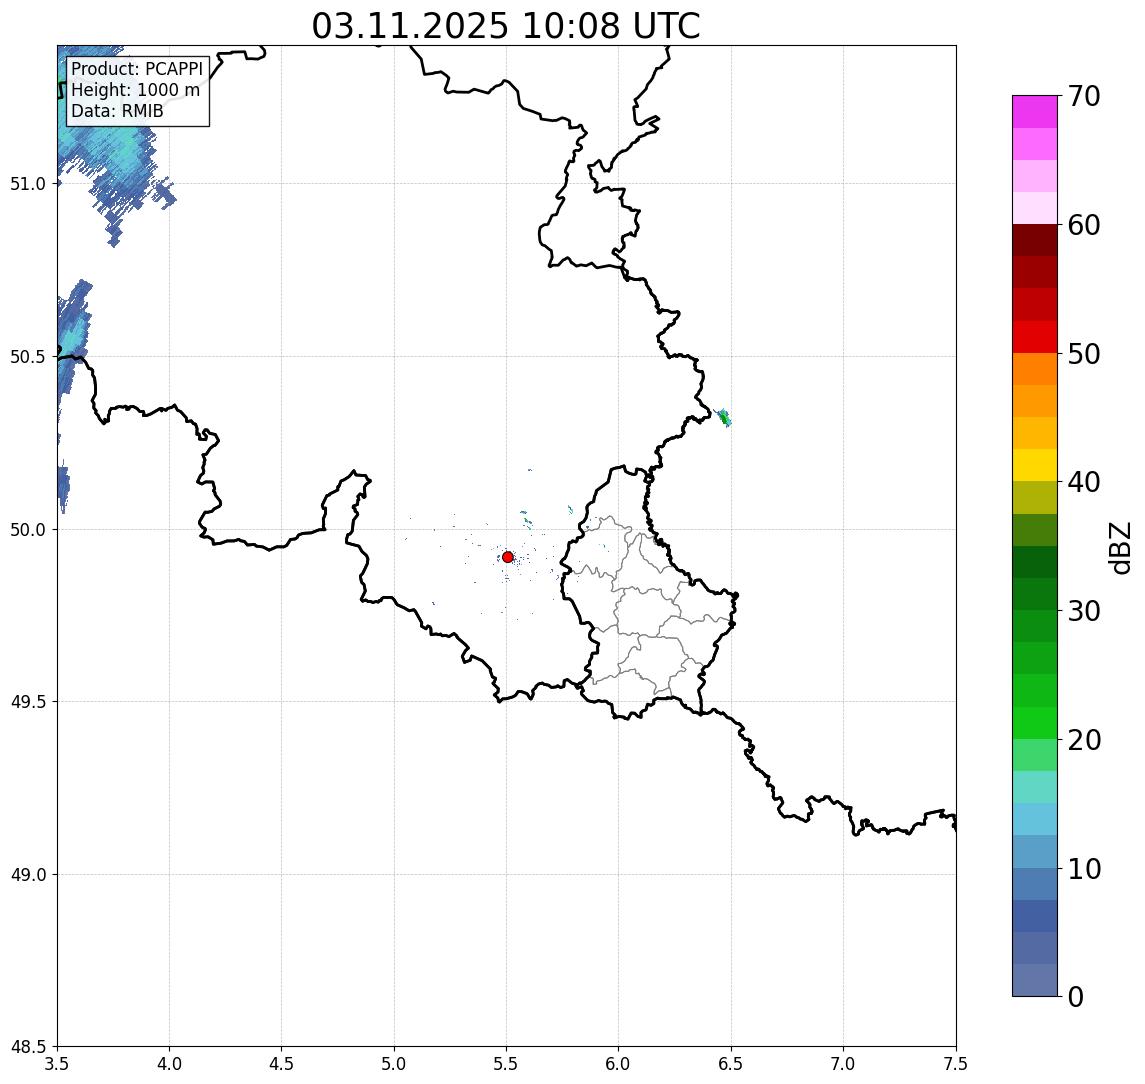This screenshot has width=1145, height=1084.
Task: Click the colorbar tick label 20
Action: [x=1084, y=740]
